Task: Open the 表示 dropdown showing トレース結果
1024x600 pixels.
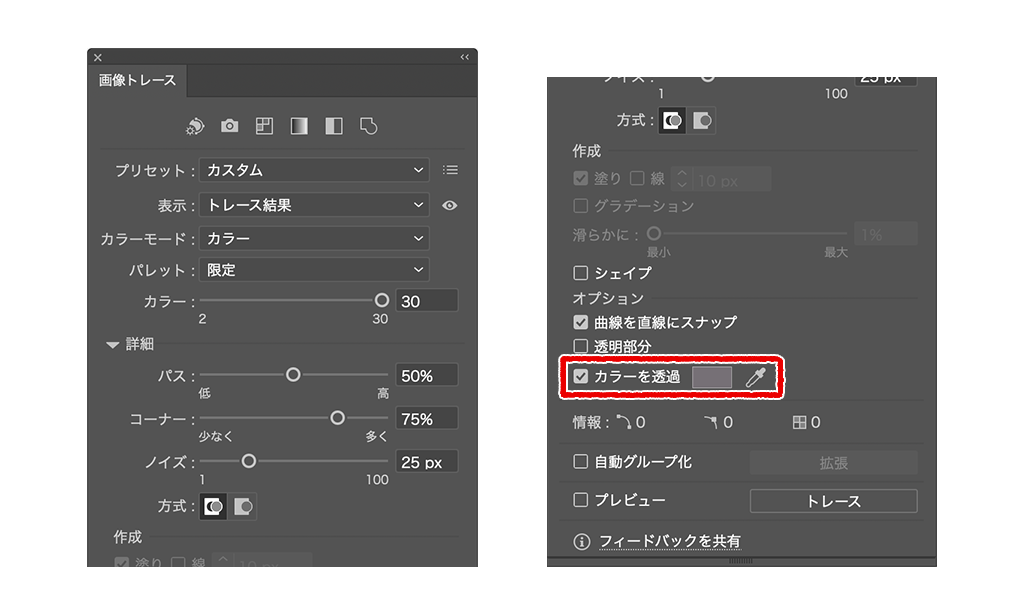Action: pyautogui.click(x=314, y=205)
